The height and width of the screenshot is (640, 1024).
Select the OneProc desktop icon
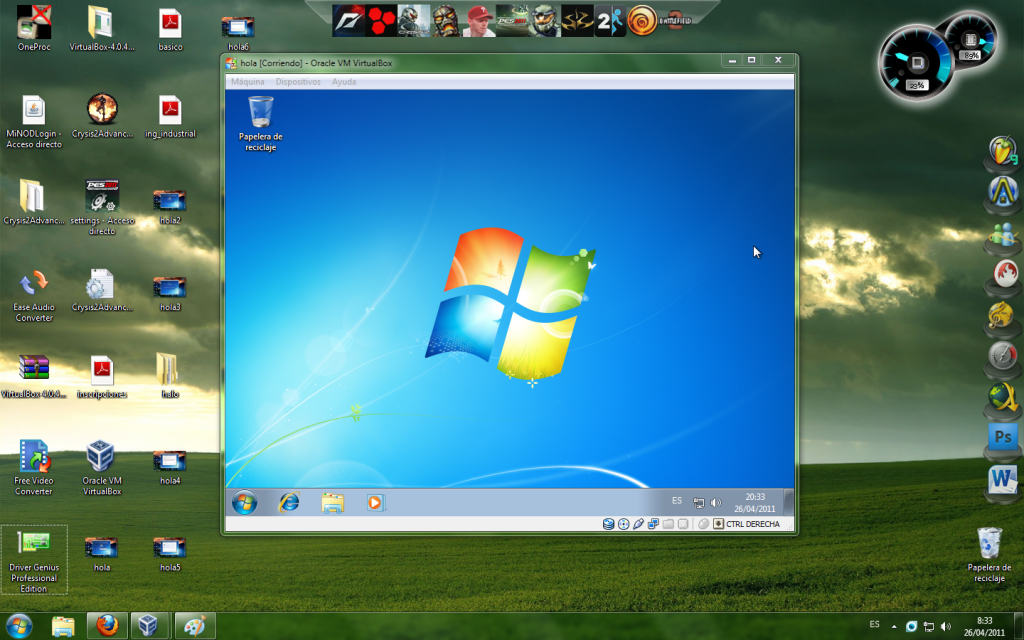tap(34, 27)
